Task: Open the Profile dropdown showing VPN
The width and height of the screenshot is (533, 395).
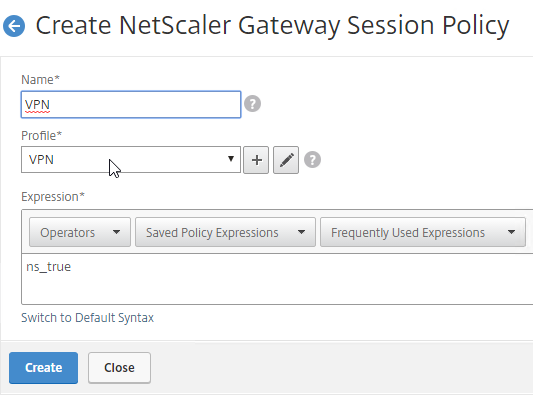Action: 131,160
